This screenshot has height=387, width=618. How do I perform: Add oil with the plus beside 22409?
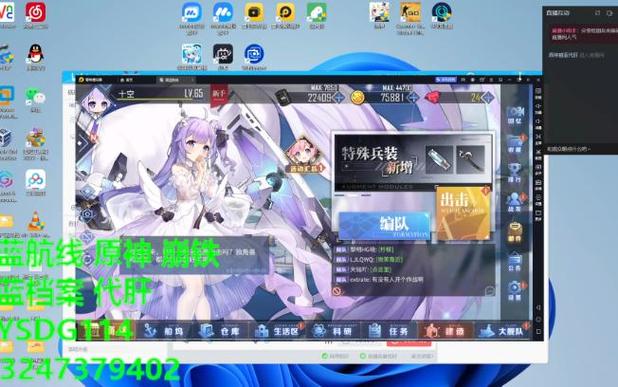point(338,97)
